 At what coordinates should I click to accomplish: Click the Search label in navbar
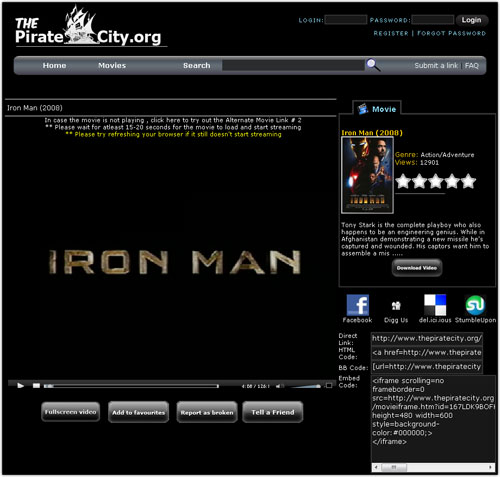[197, 65]
